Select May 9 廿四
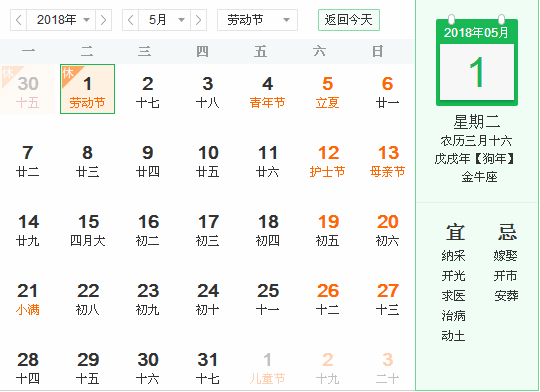 [147, 161]
